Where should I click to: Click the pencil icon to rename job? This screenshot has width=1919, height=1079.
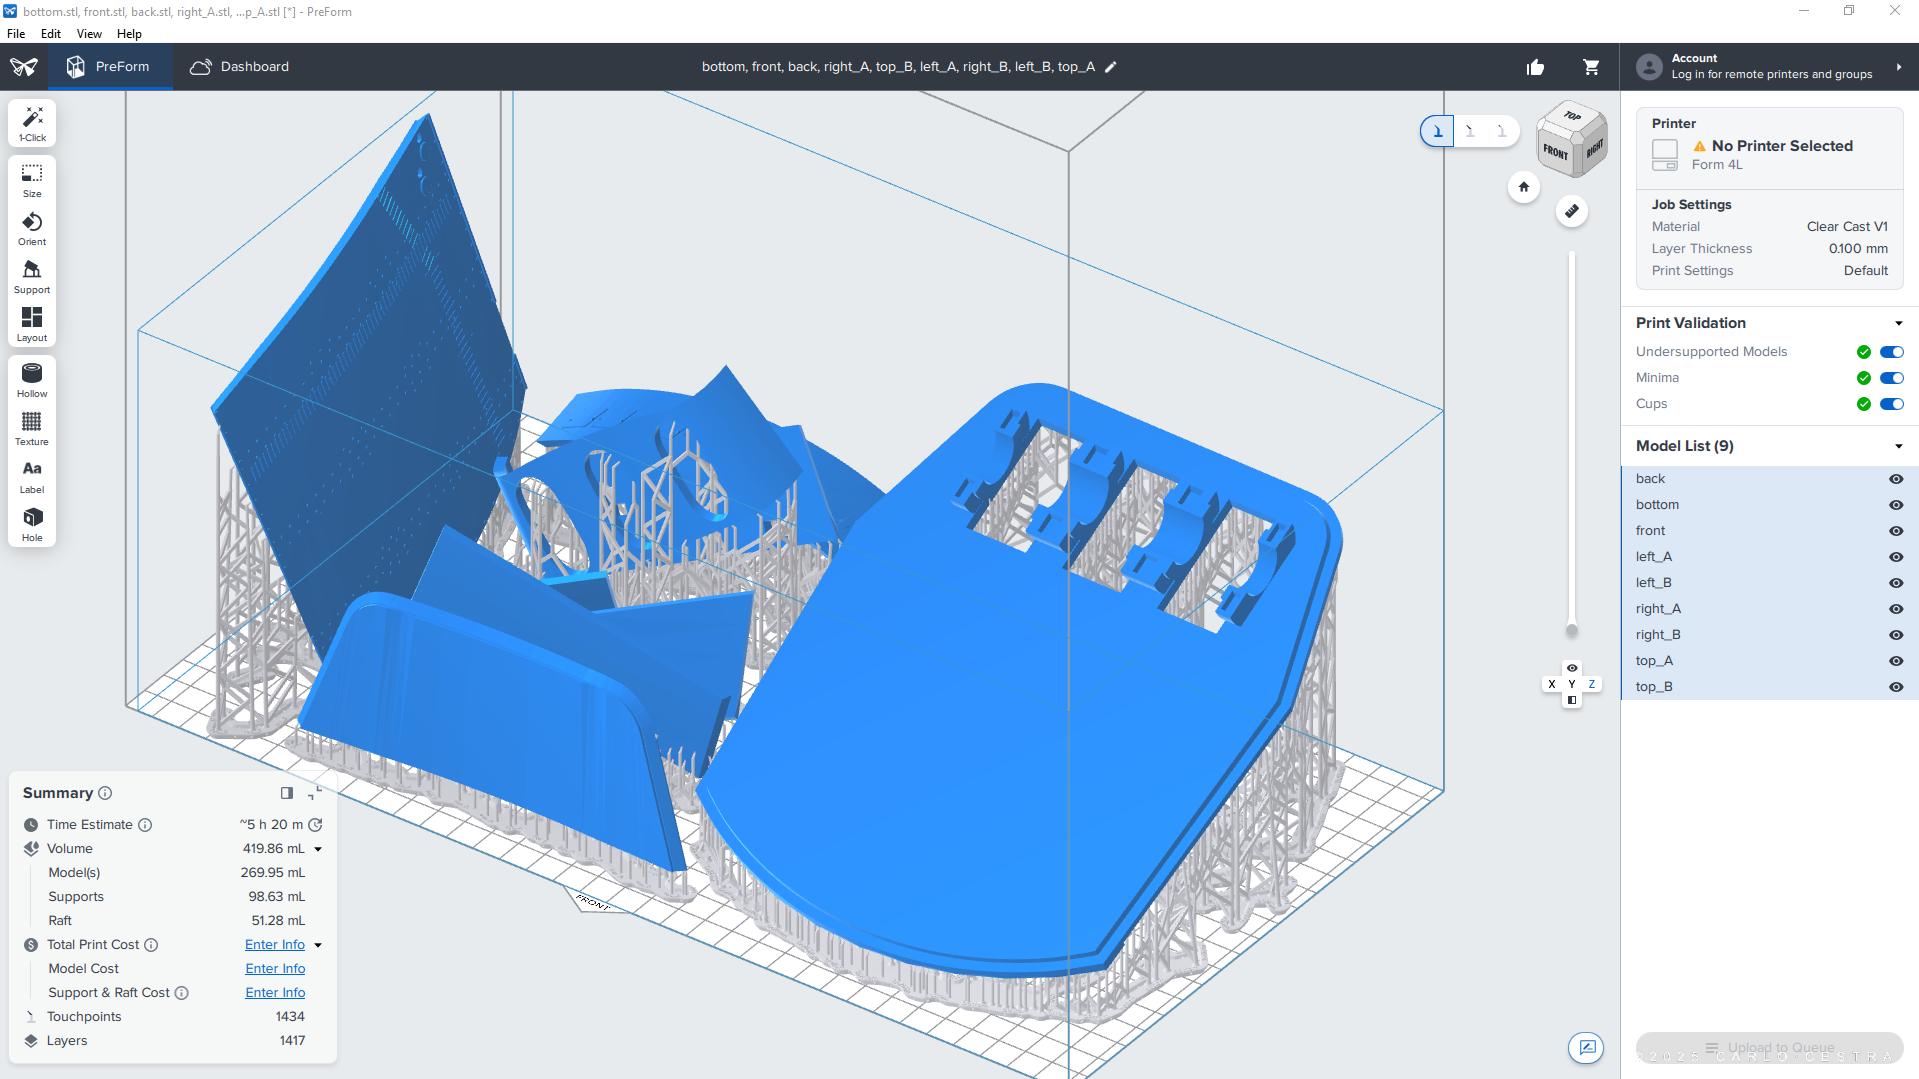(x=1111, y=67)
